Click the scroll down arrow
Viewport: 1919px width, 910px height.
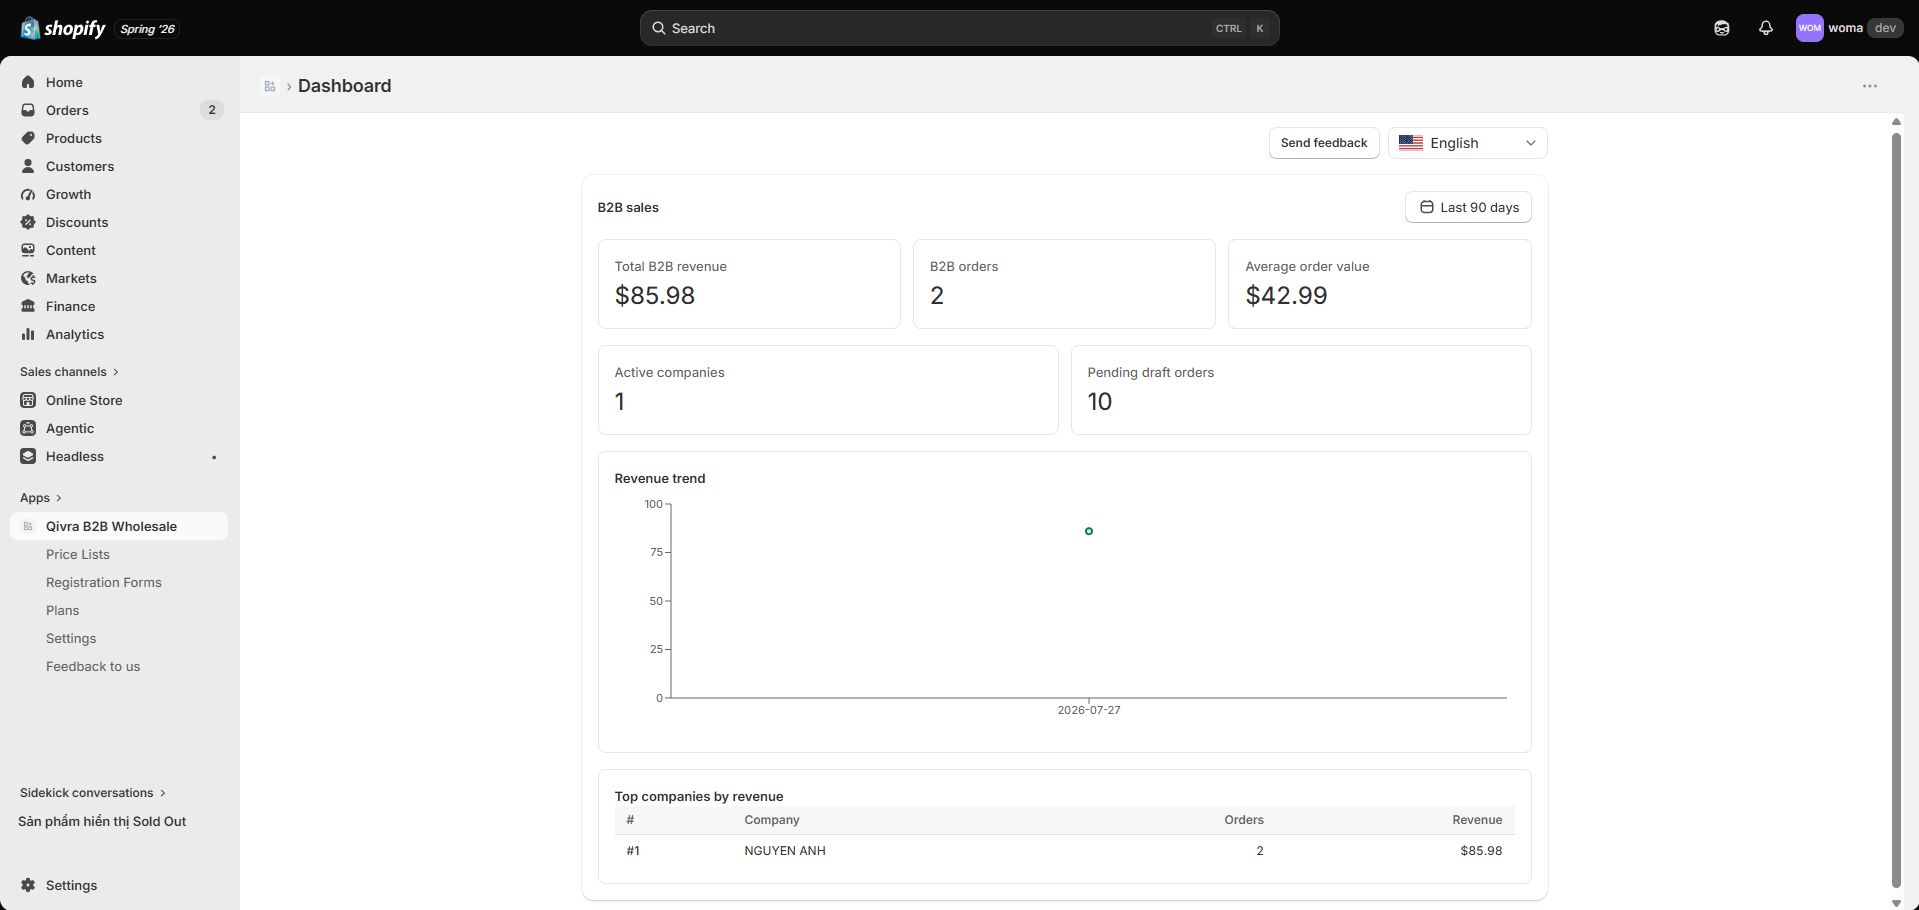(x=1896, y=903)
